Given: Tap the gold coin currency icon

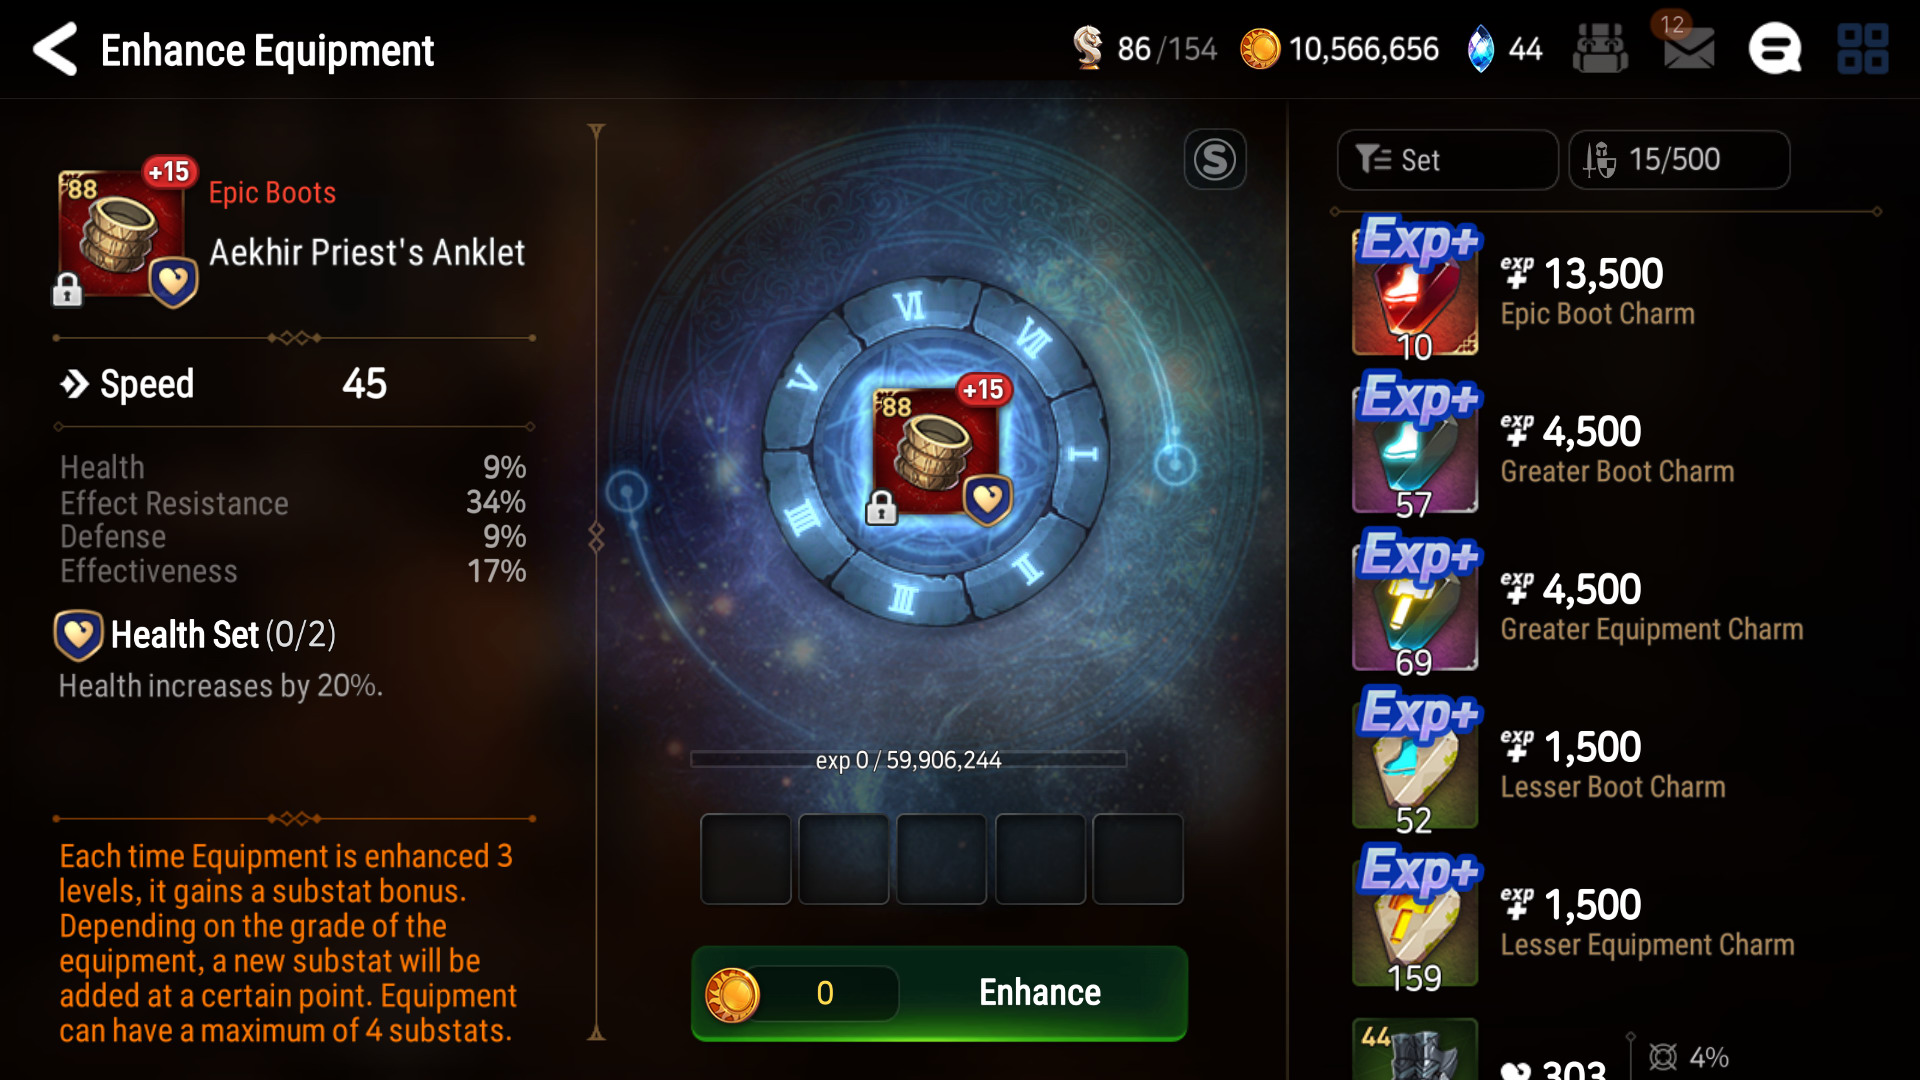Looking at the screenshot, I should (x=1260, y=49).
